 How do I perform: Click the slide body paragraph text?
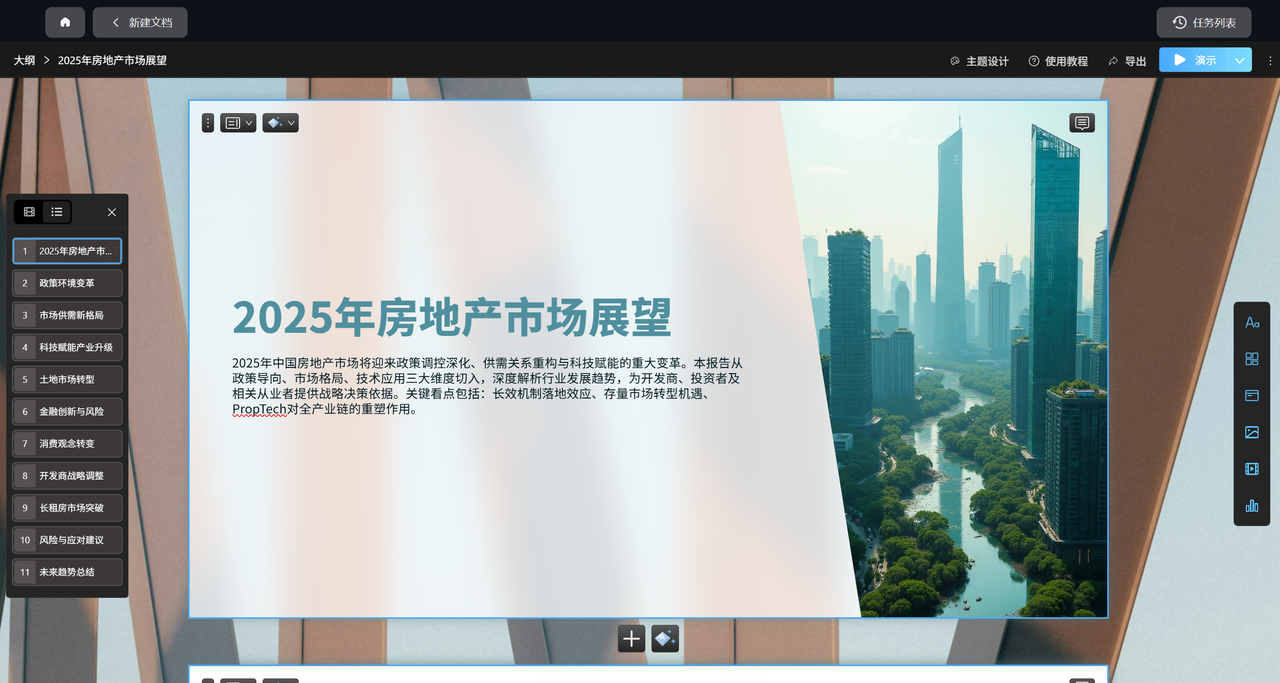click(x=487, y=385)
